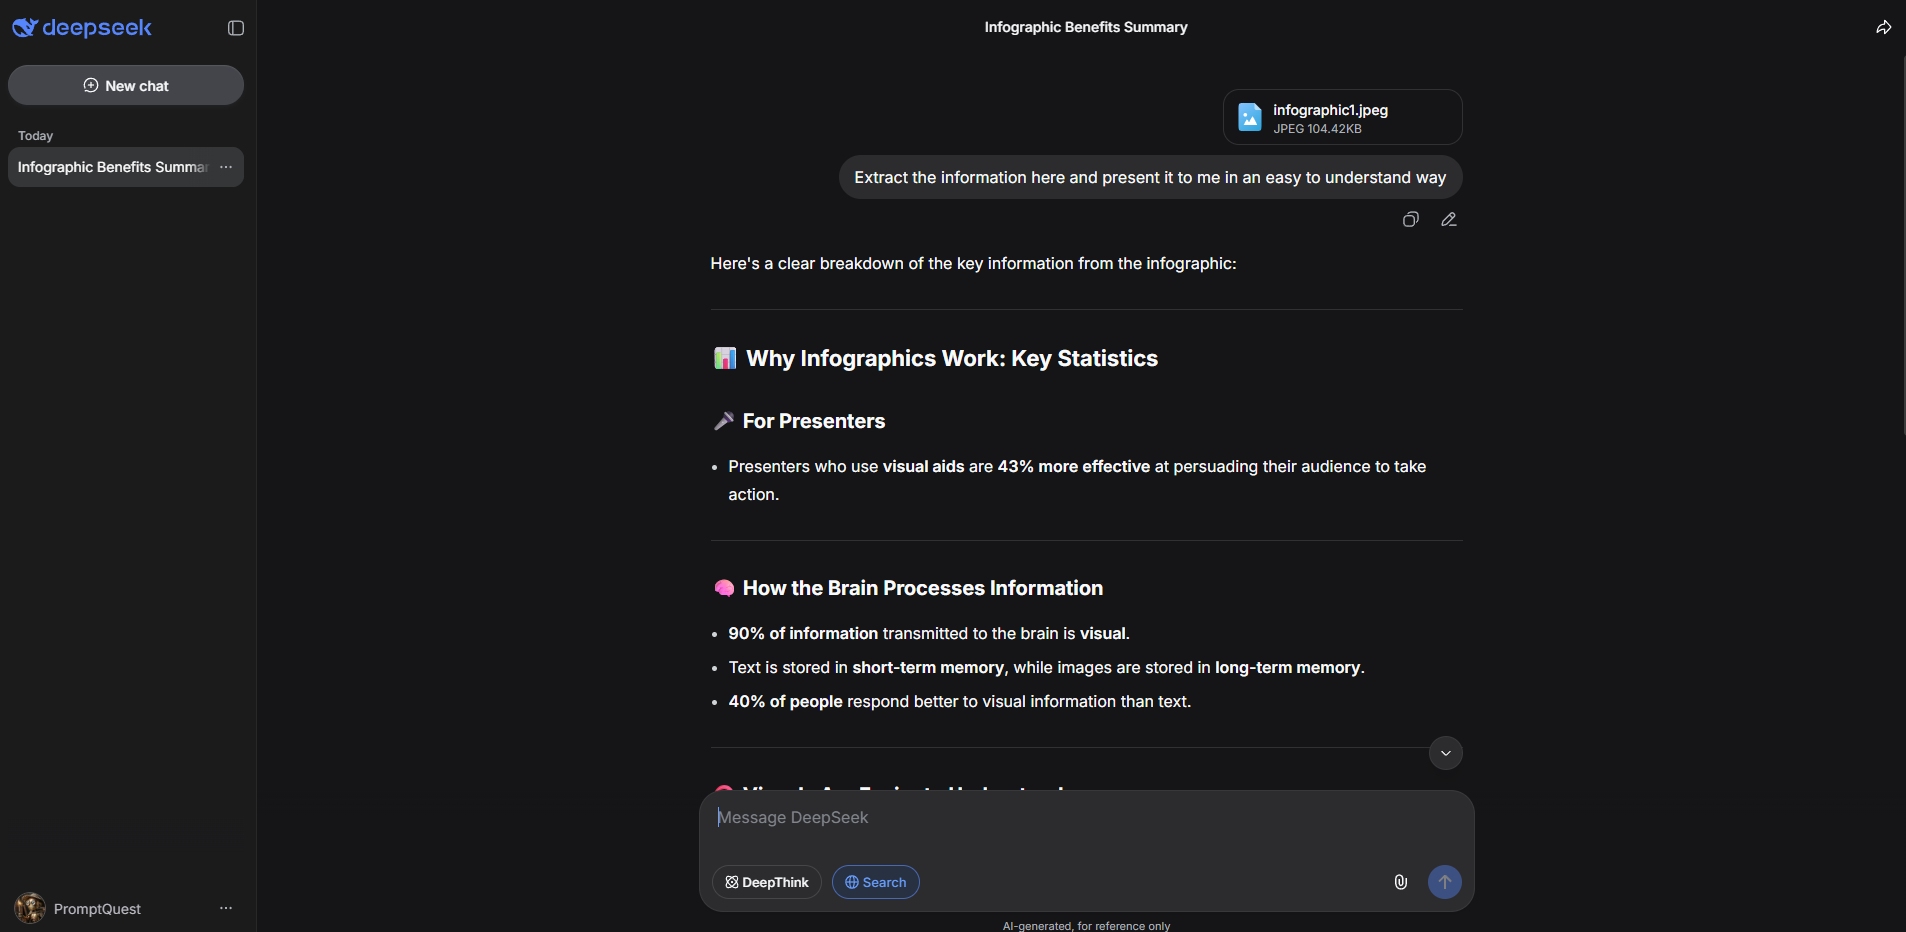Toggle Search mode off
1906x932 pixels.
point(875,882)
